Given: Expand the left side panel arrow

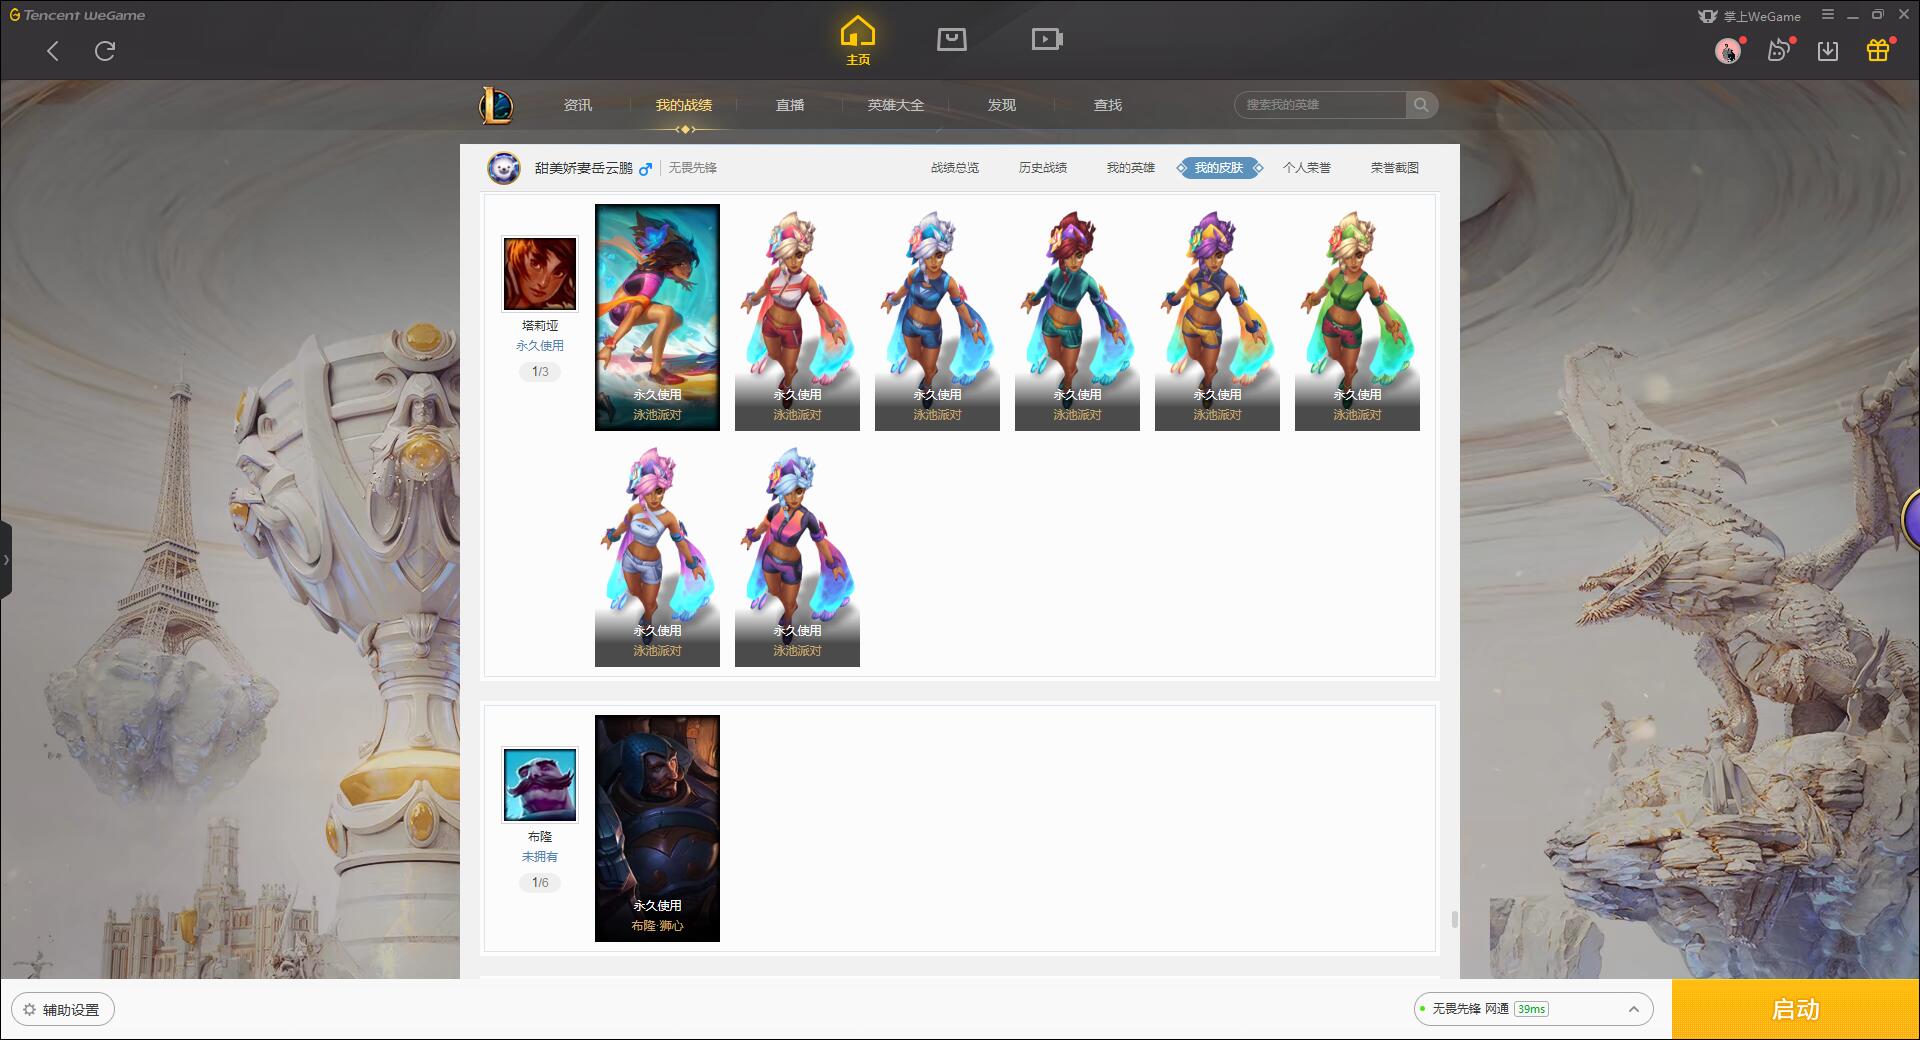Looking at the screenshot, I should click(6, 560).
